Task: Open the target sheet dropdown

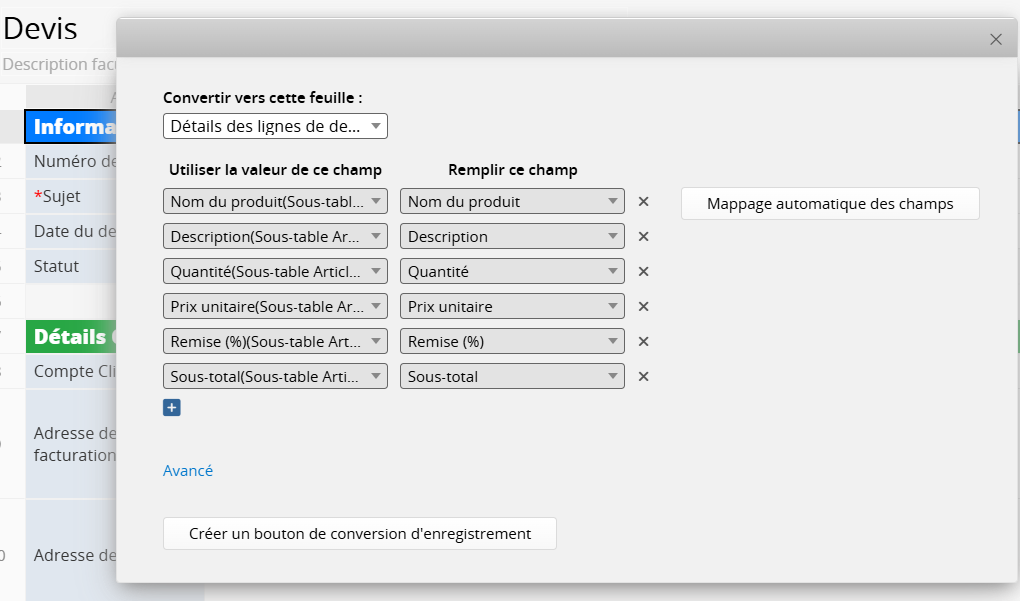Action: tap(275, 126)
